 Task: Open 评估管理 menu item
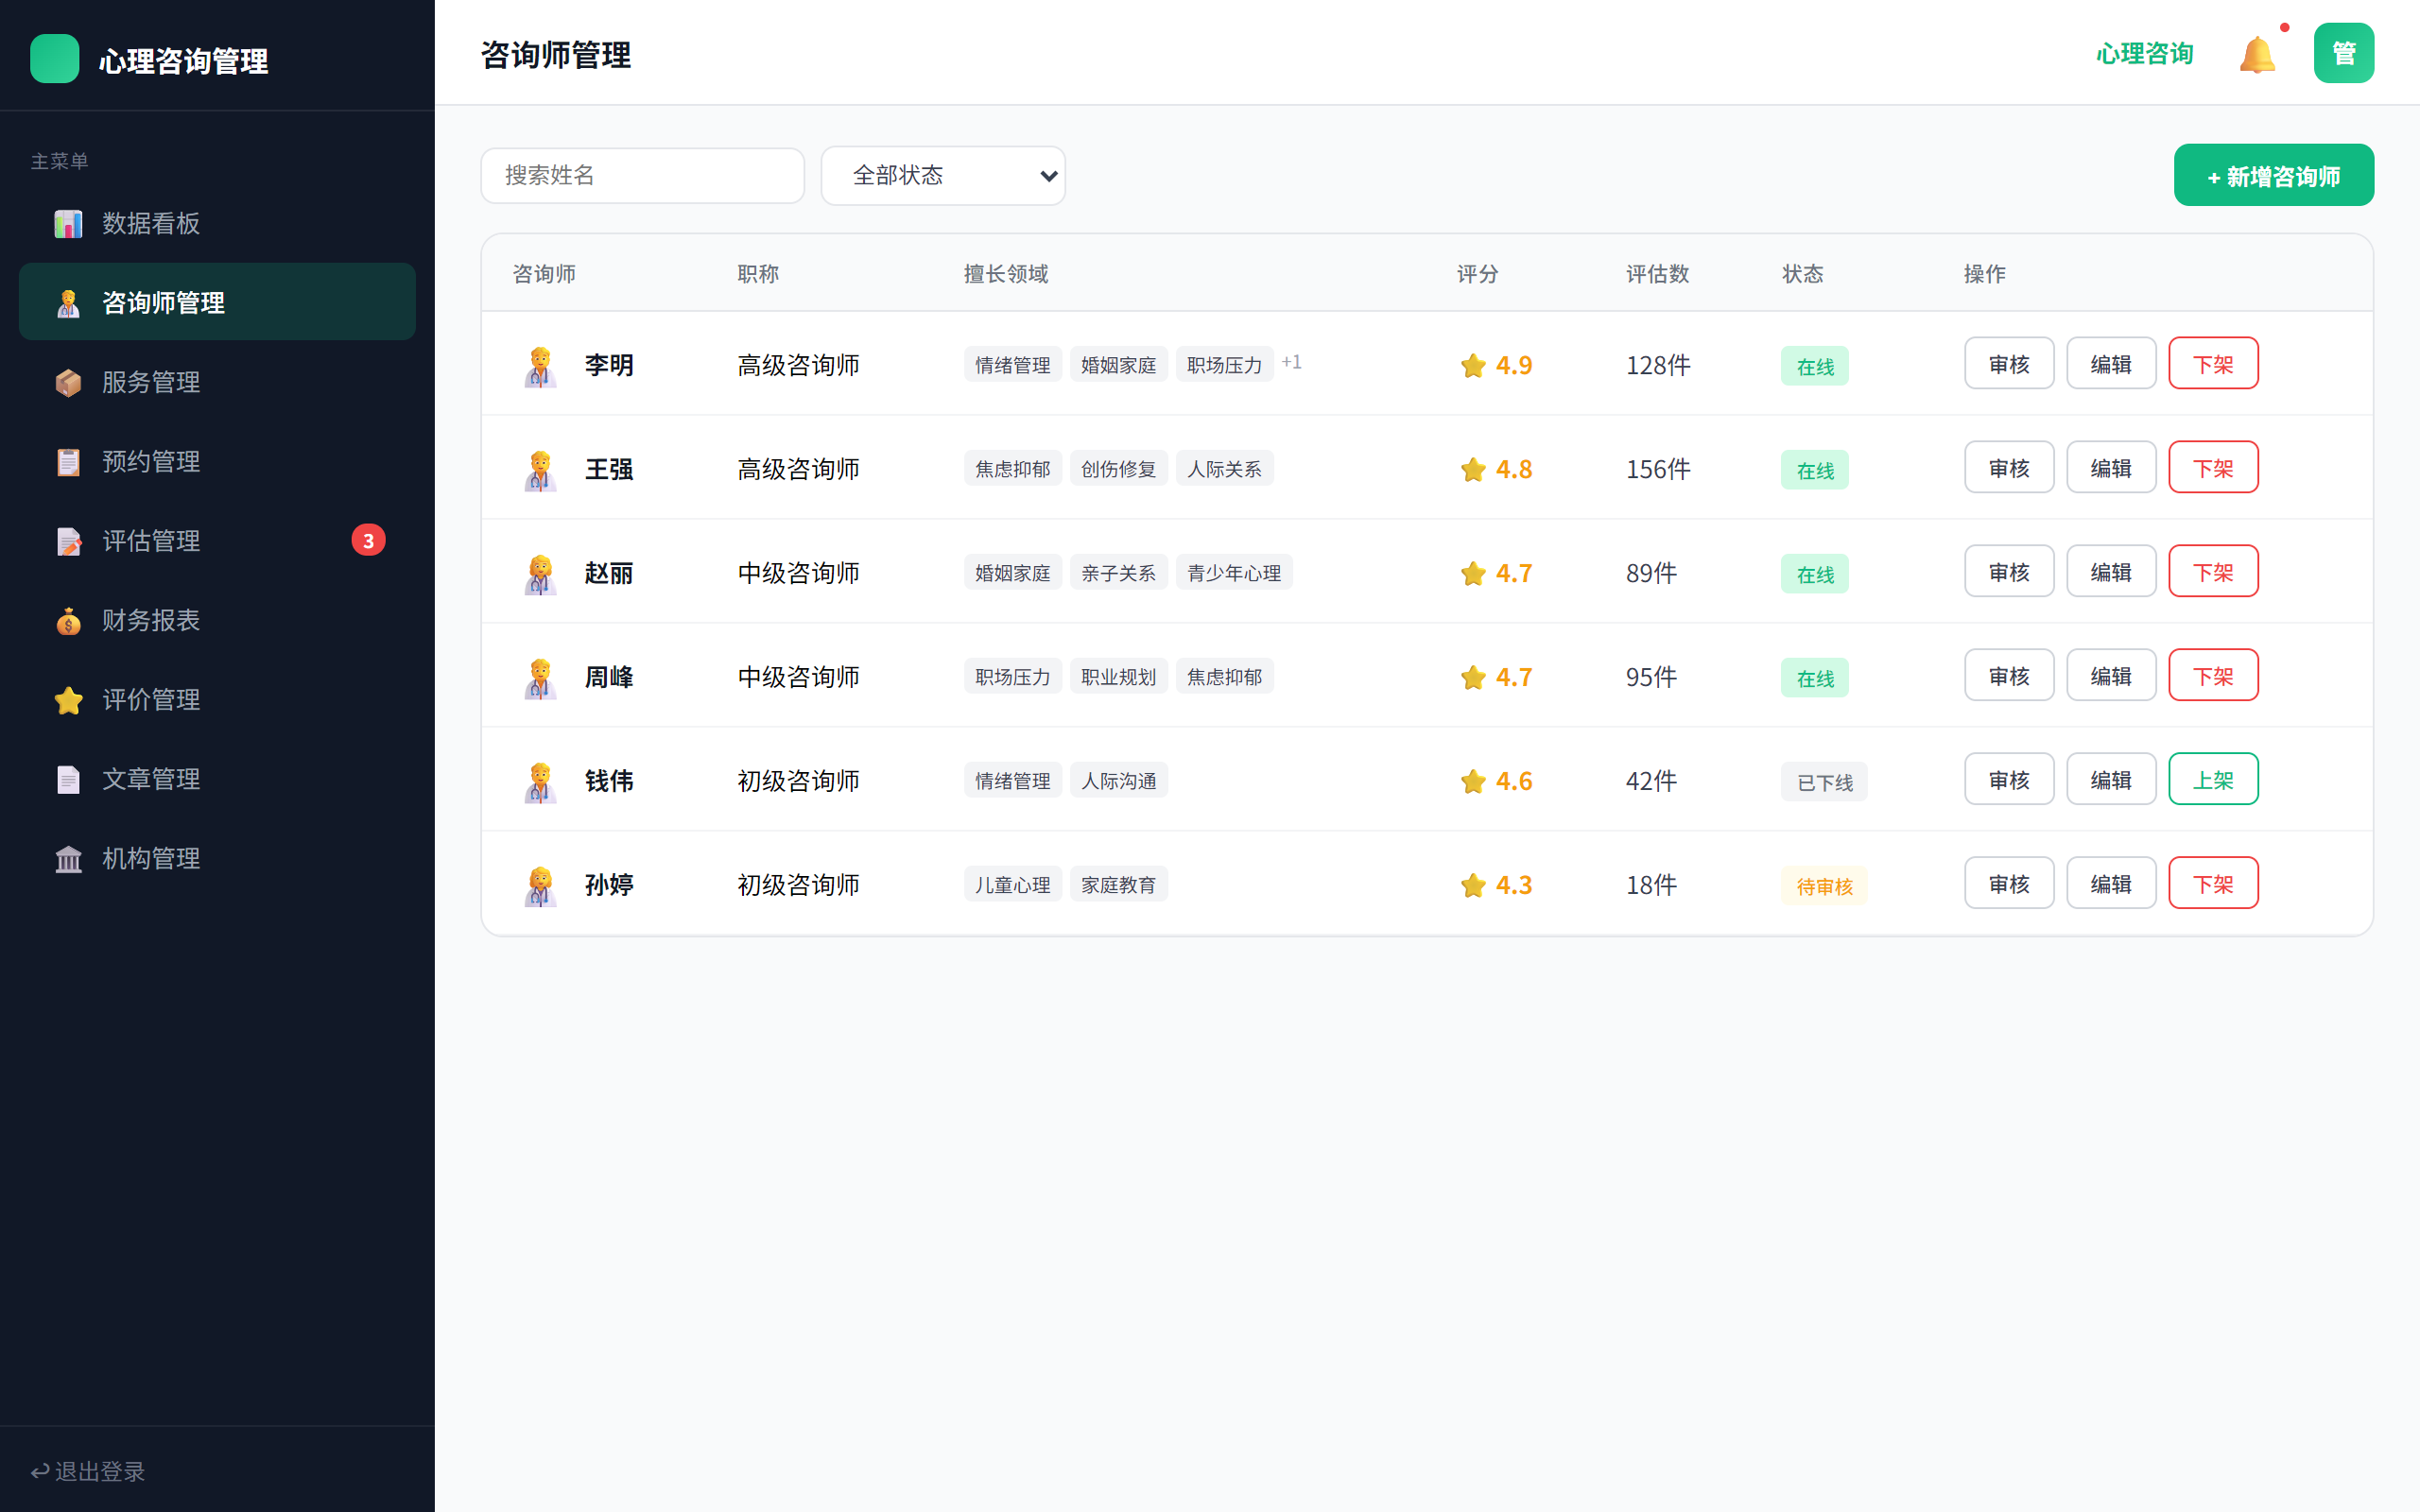click(217, 541)
